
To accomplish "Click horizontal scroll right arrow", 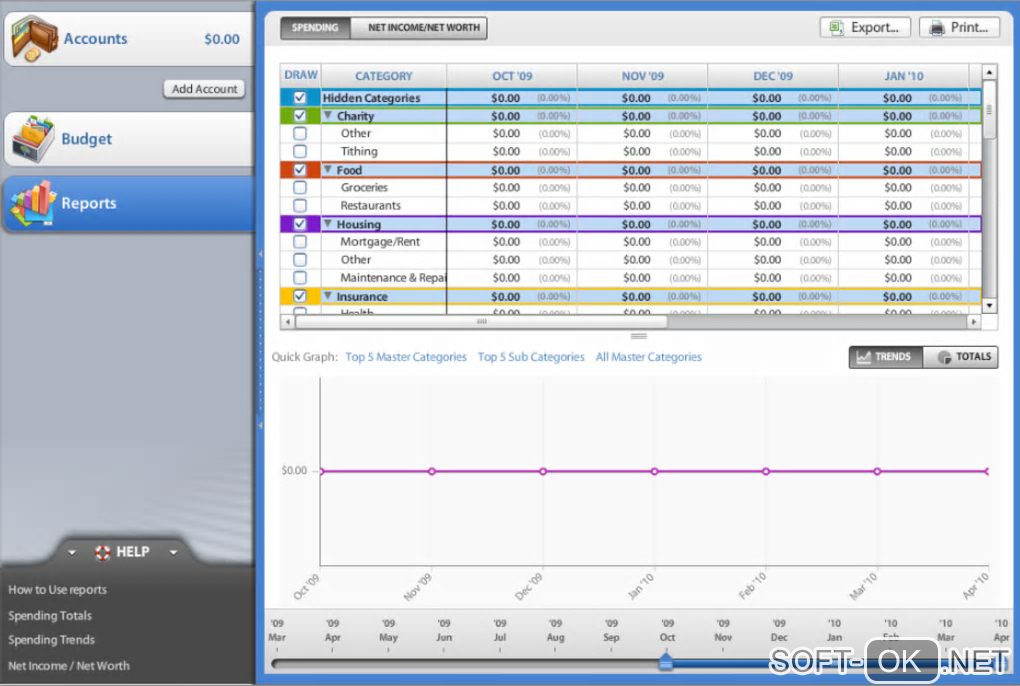I will 974,322.
